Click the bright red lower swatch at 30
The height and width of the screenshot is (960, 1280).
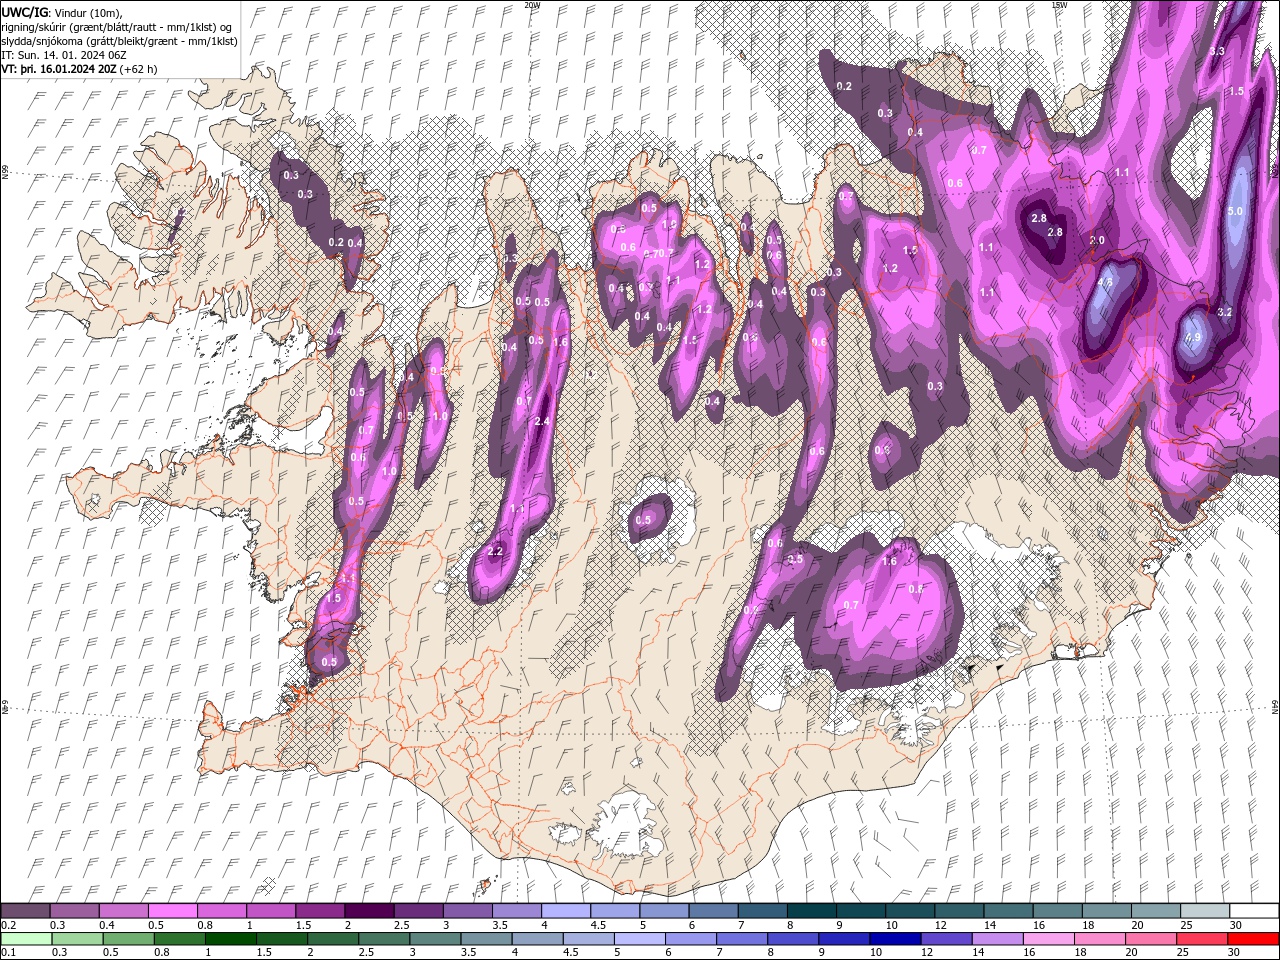(x=1254, y=938)
